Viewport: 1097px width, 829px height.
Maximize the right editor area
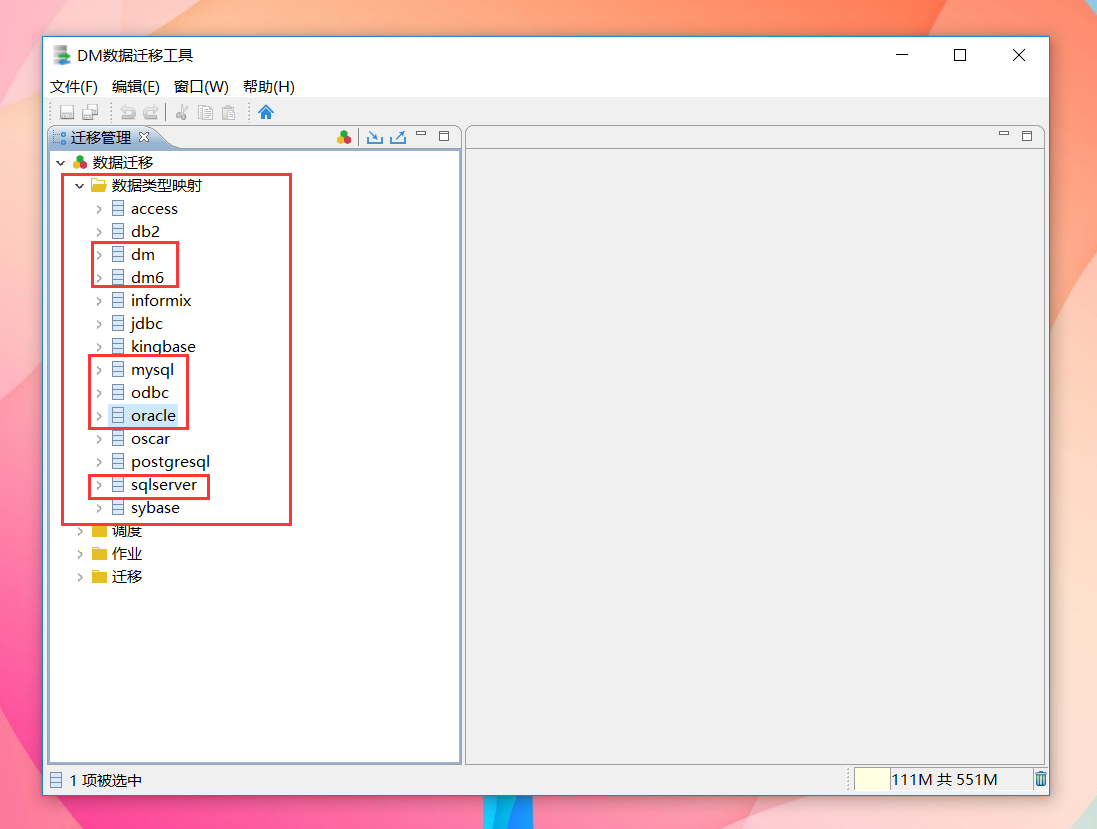coord(1027,136)
